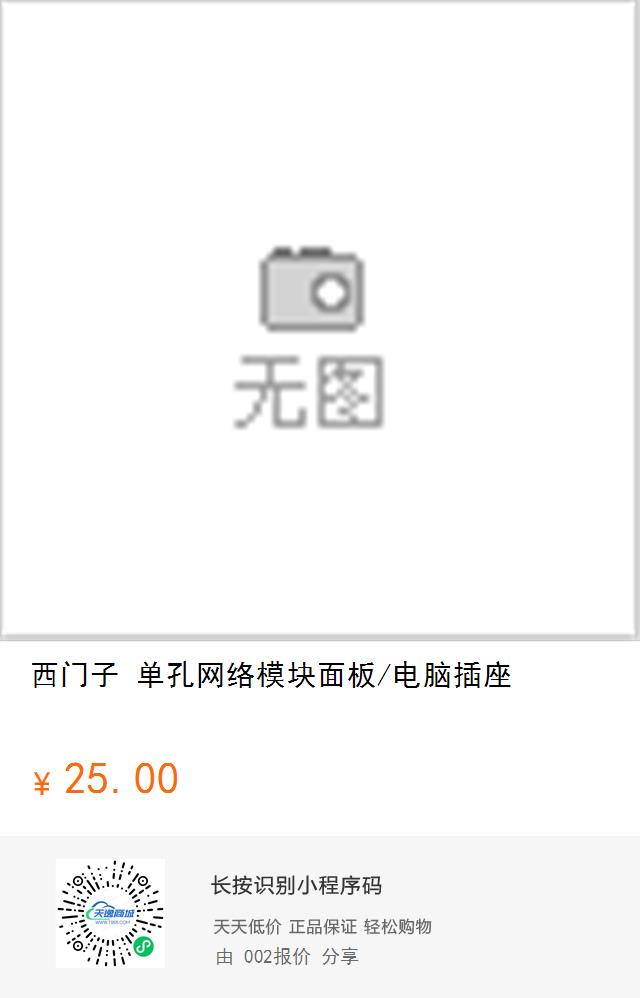Tap the 分享 text in the footer
This screenshot has width=640, height=998.
coord(340,956)
